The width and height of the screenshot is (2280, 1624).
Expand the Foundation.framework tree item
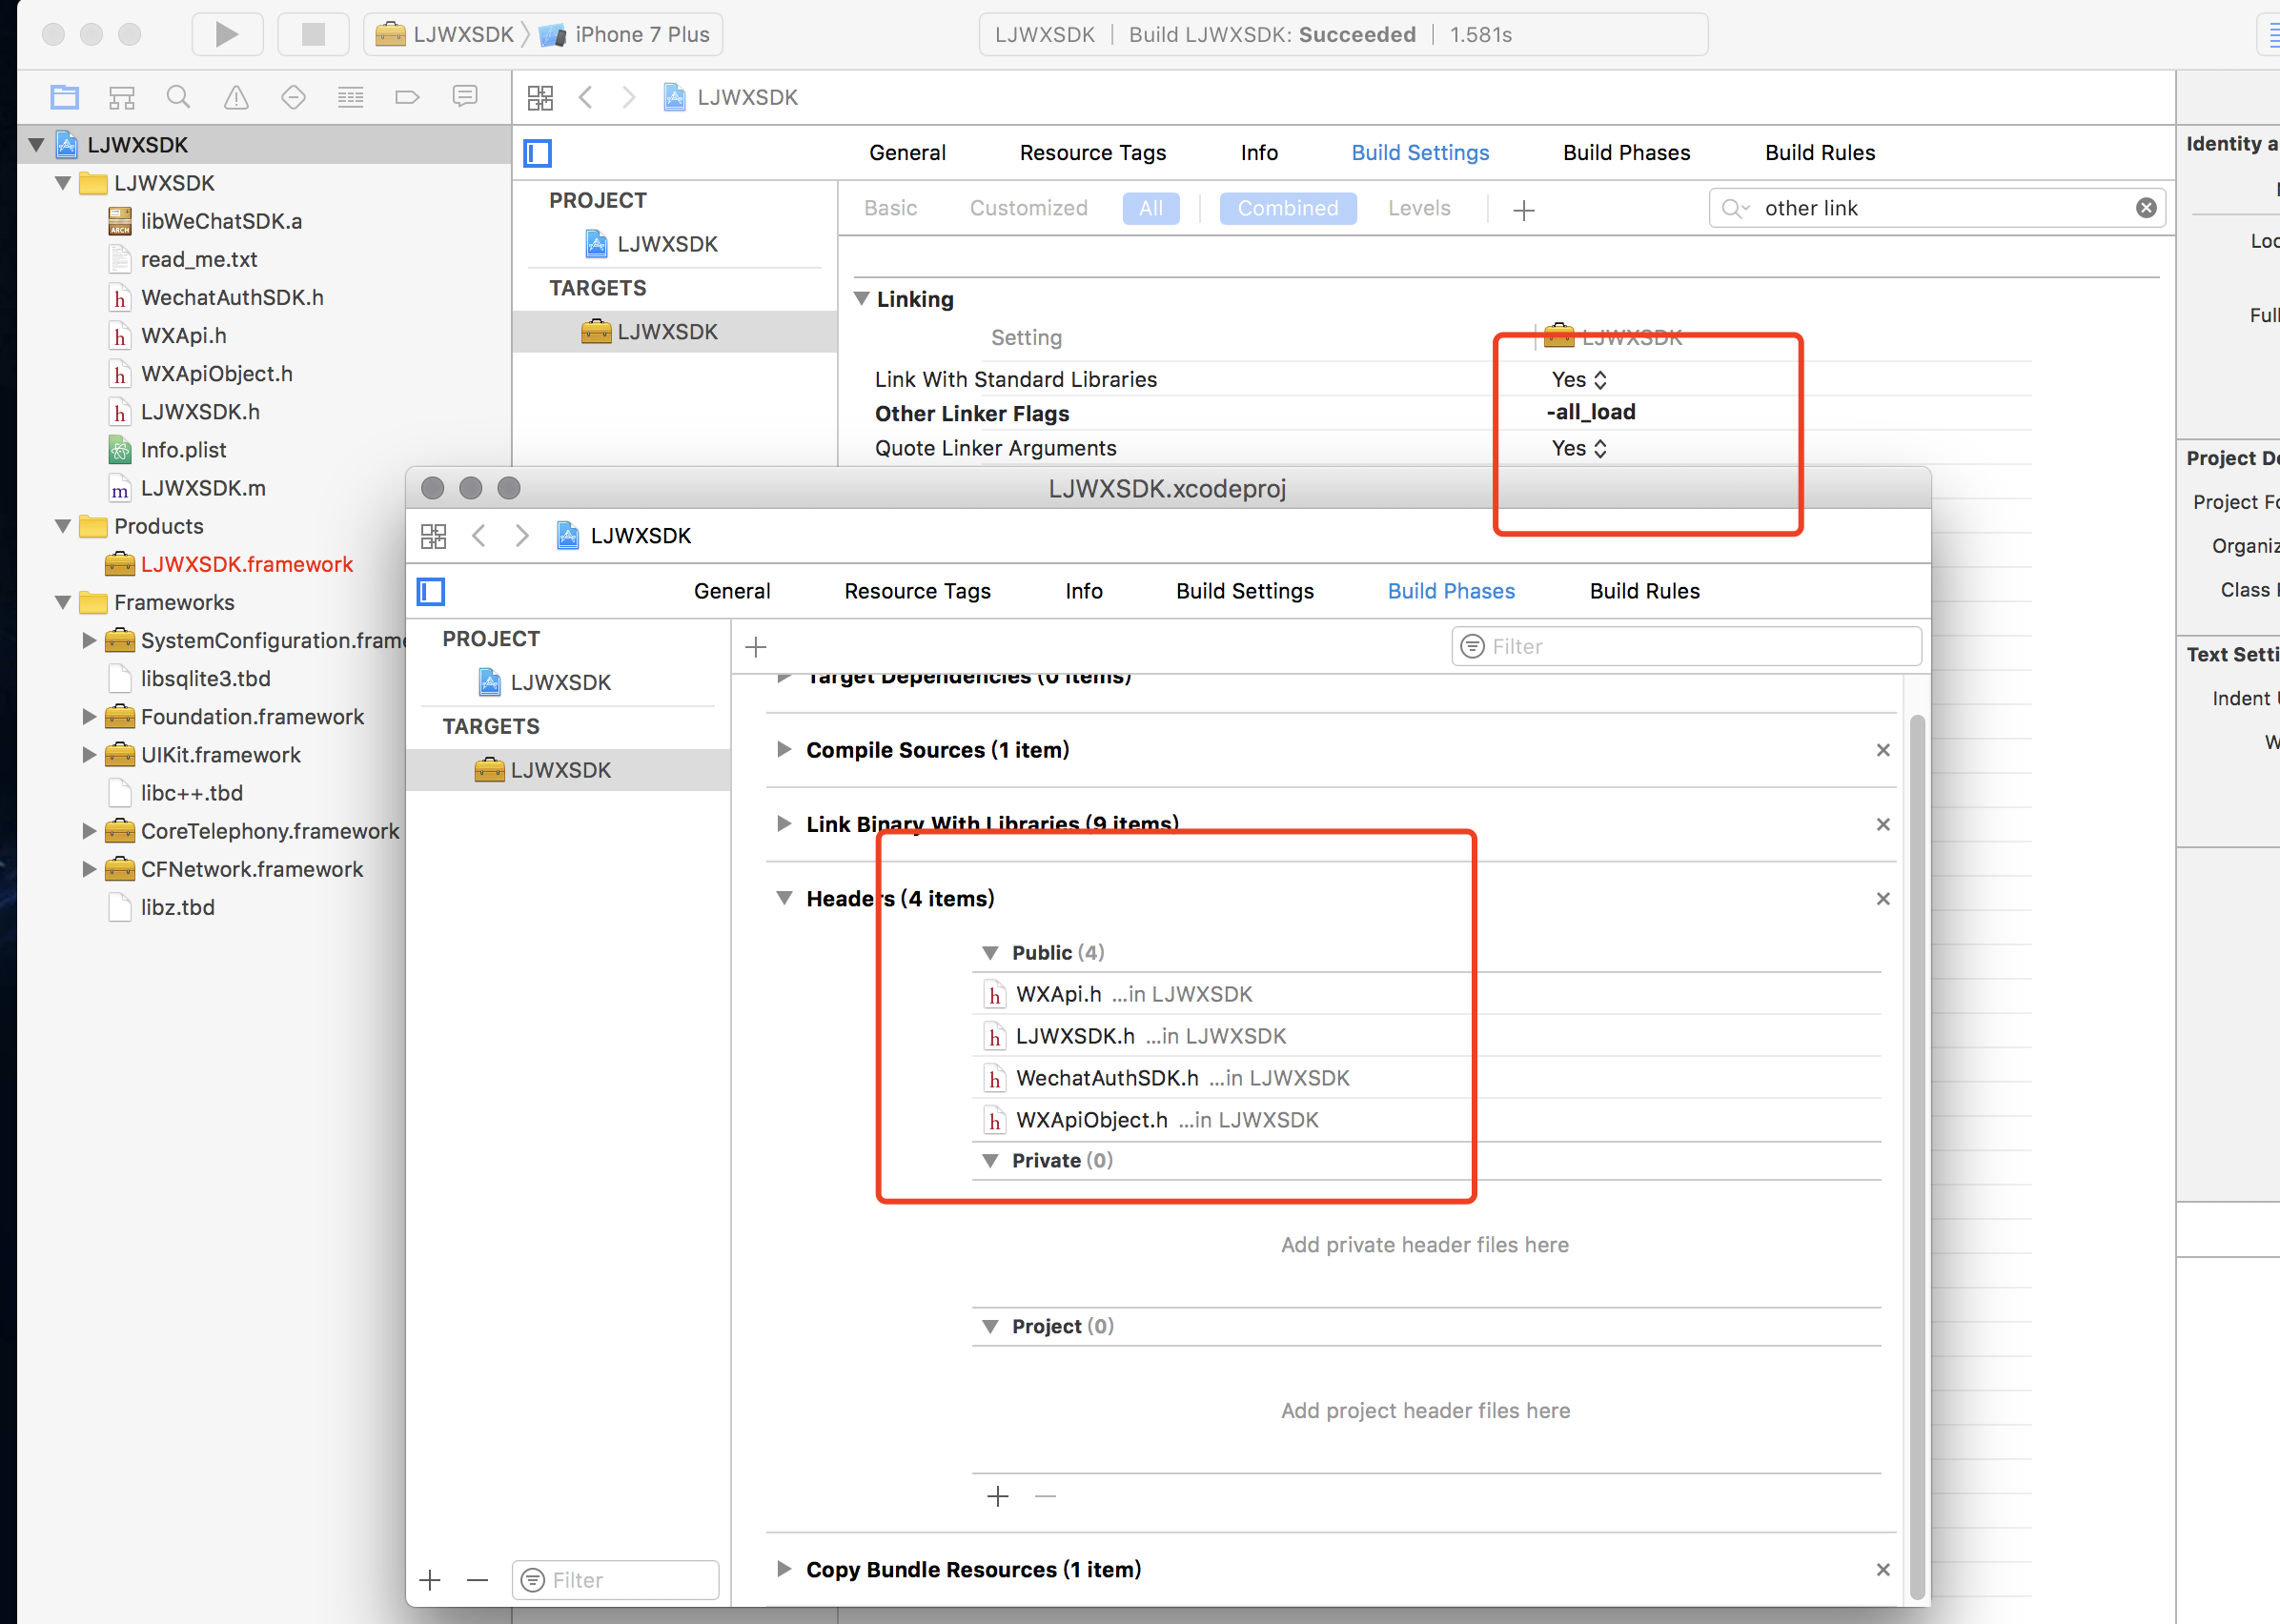(89, 717)
